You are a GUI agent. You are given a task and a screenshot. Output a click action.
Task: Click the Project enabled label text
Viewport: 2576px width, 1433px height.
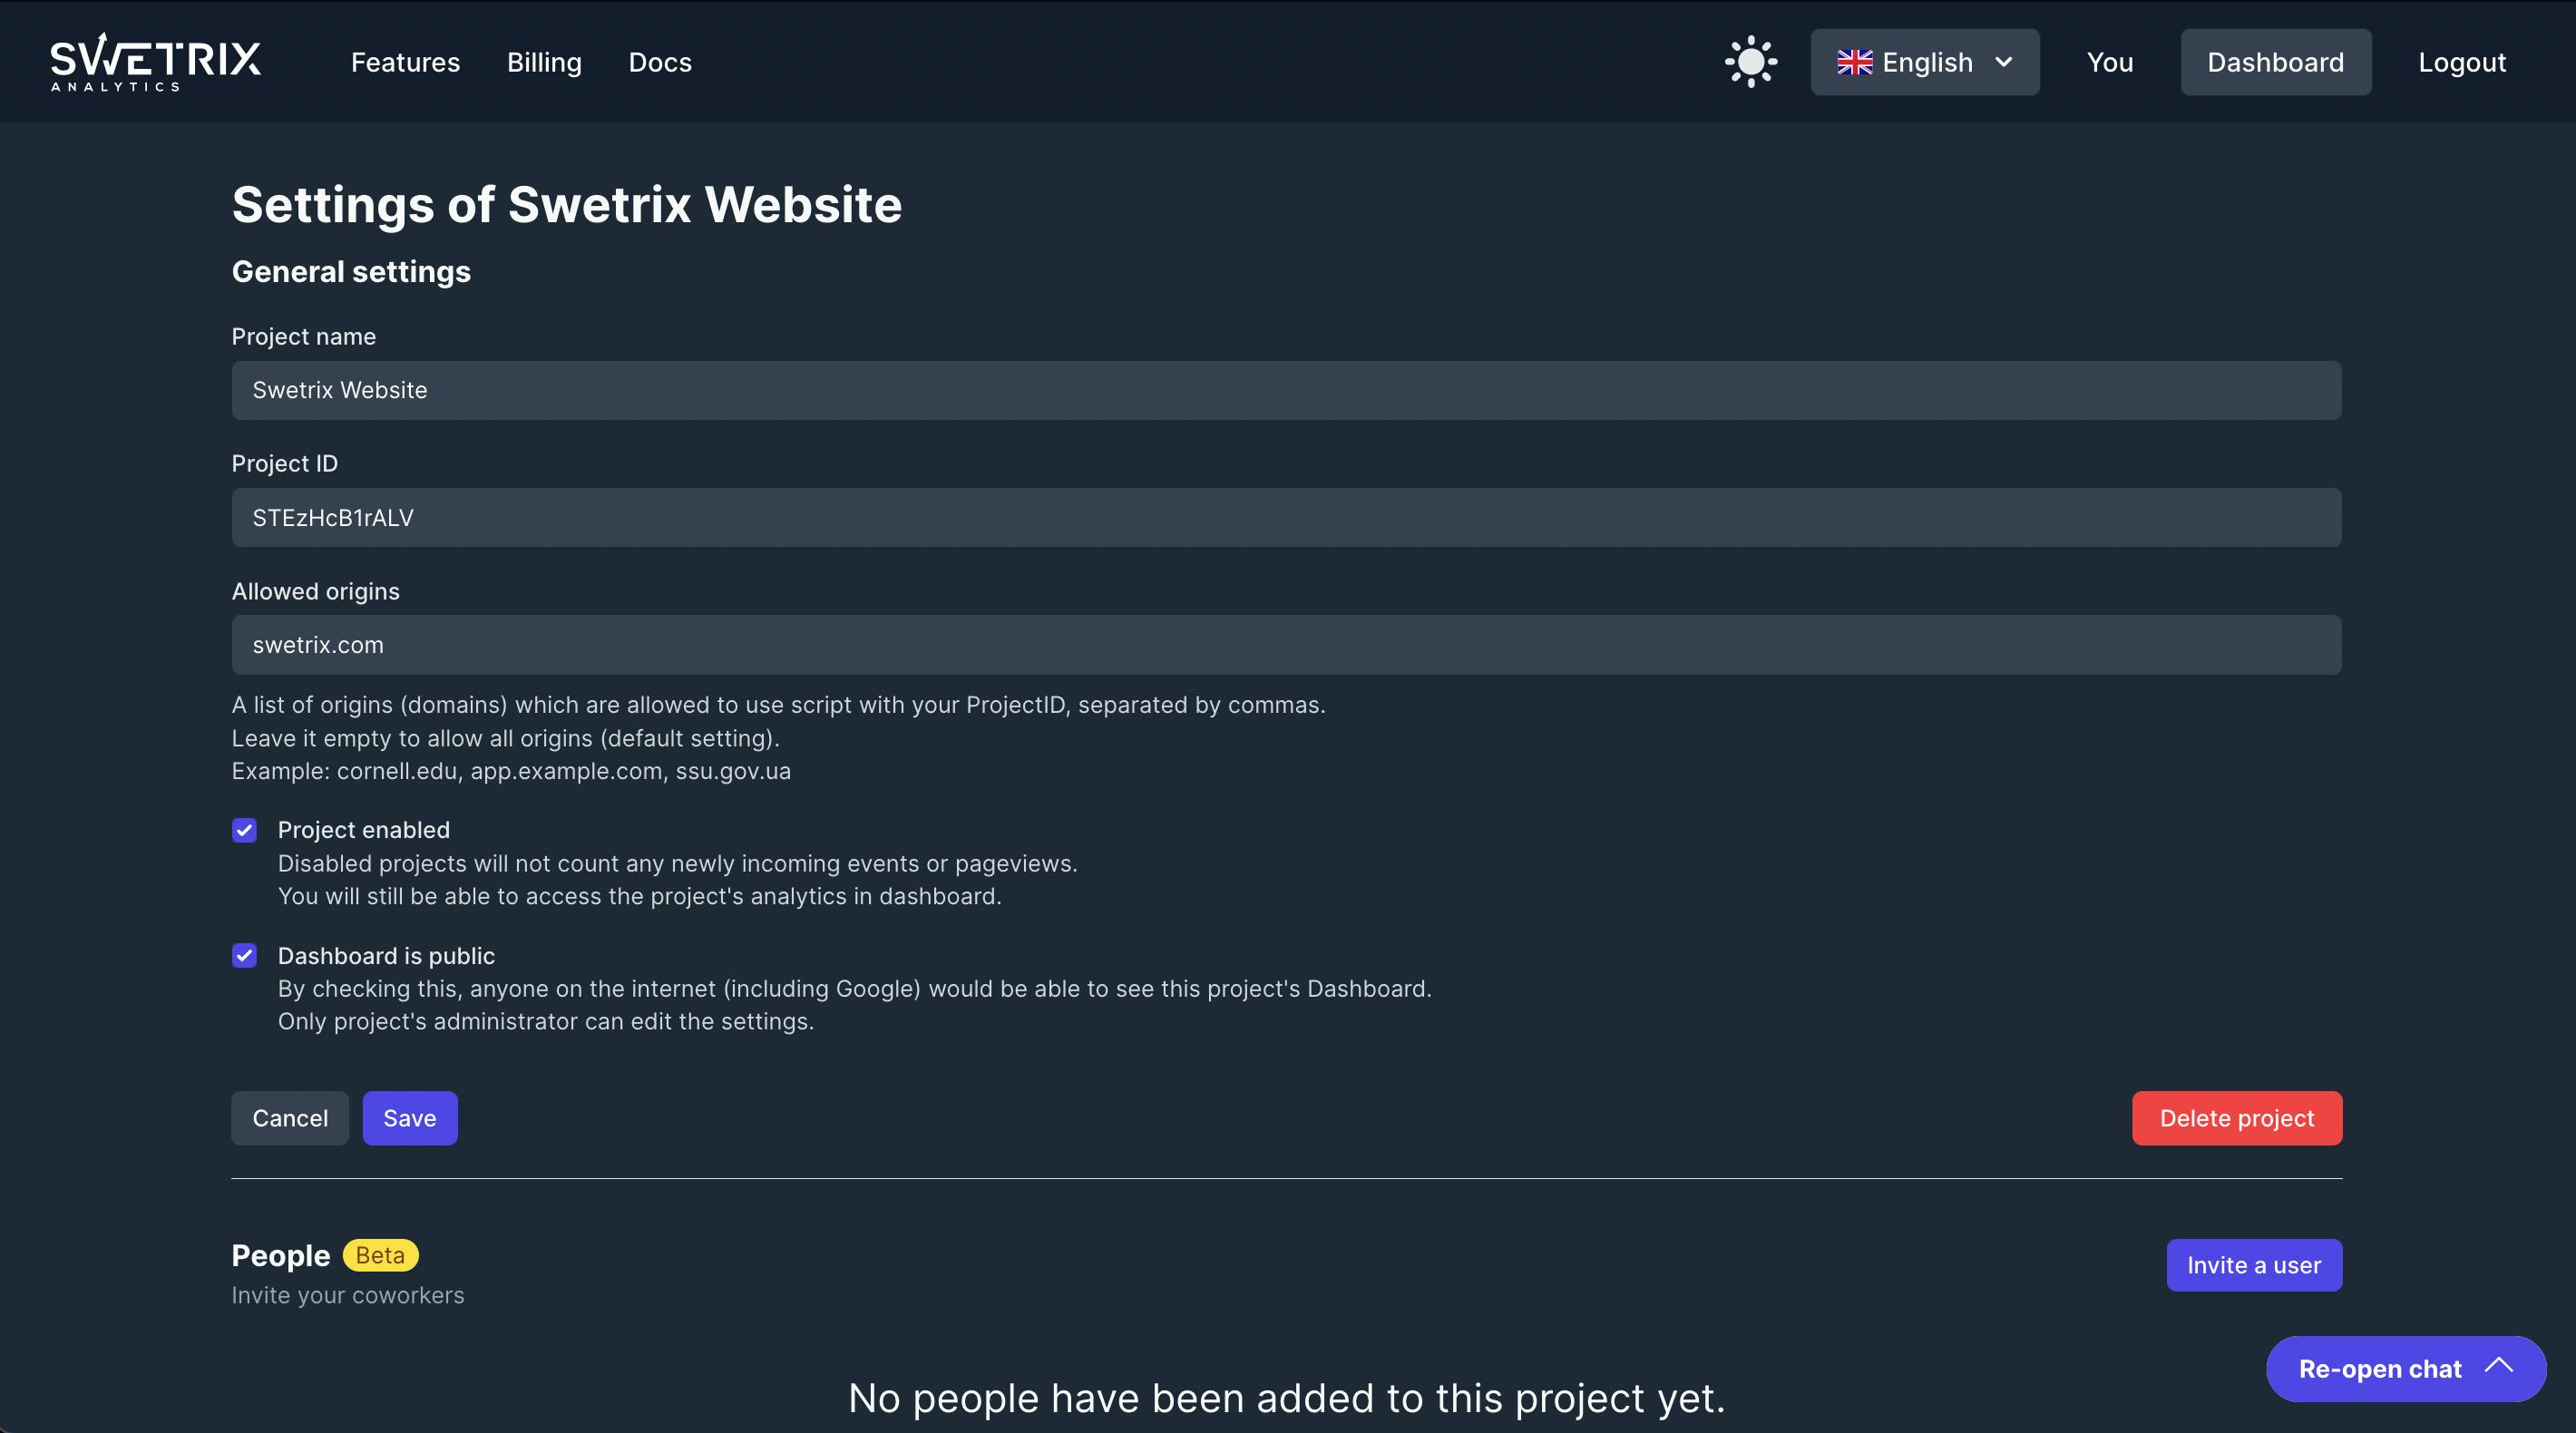364,830
